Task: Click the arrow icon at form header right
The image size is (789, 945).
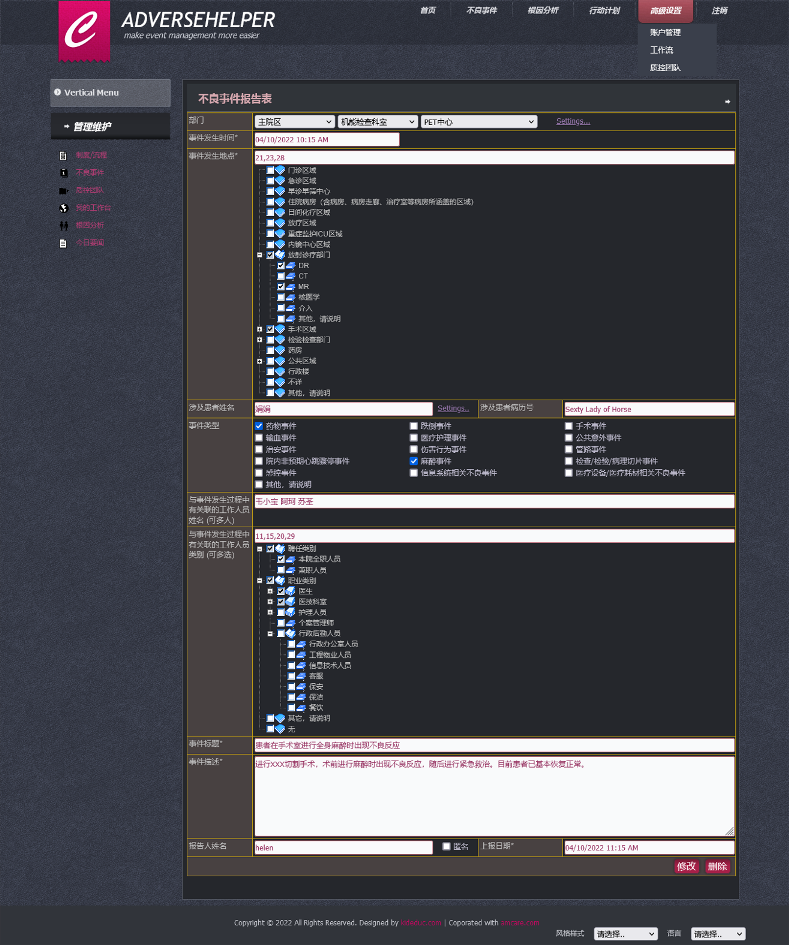Action: click(727, 101)
